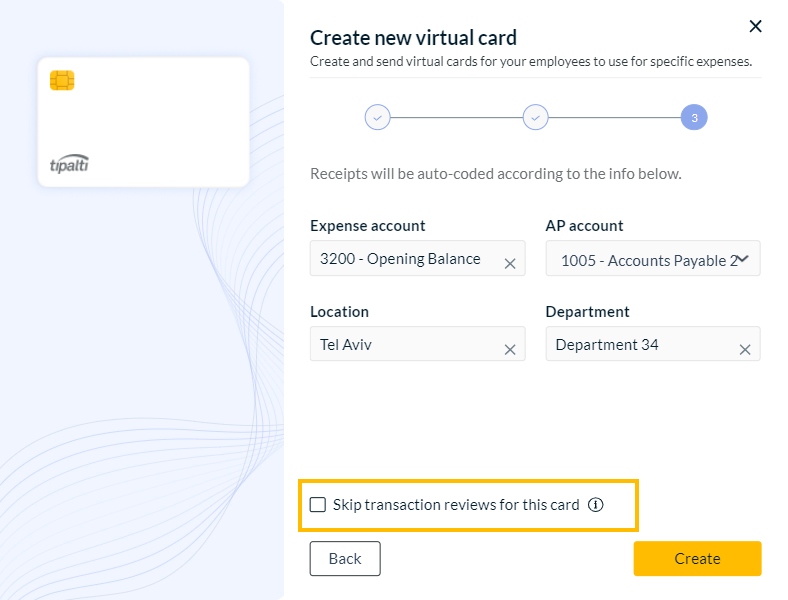Click the Department label
This screenshot has height=600, width=788.
pyautogui.click(x=587, y=312)
